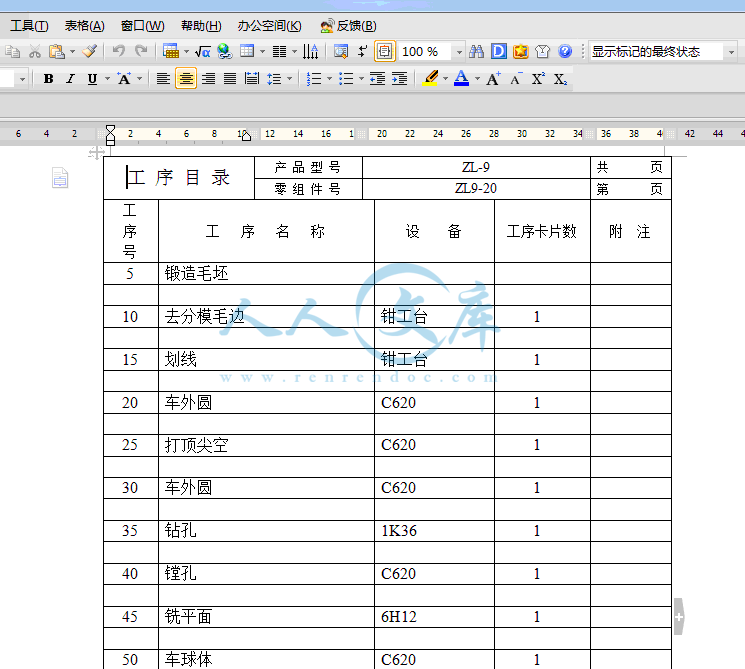
Task: Click the table move handle cross
Action: pos(96,153)
